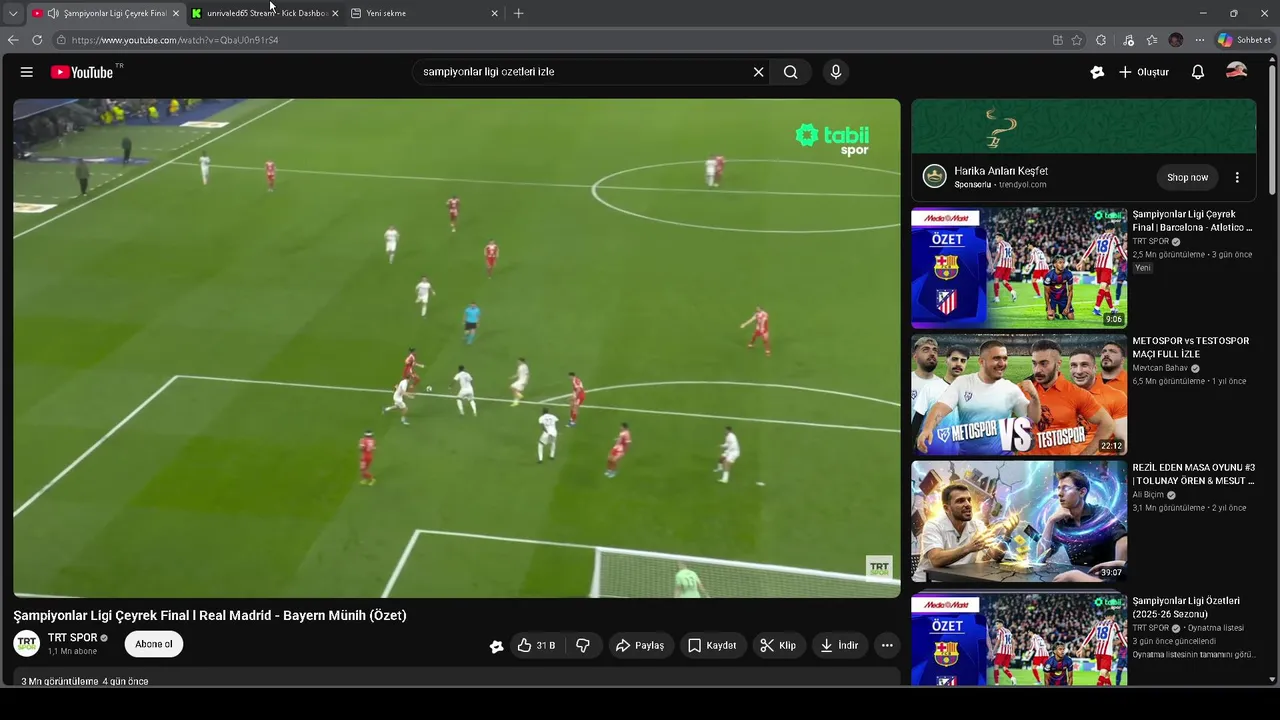Screen dimensions: 1280x720
Task: Mute the tab using the speaker icon
Action: [x=52, y=13]
